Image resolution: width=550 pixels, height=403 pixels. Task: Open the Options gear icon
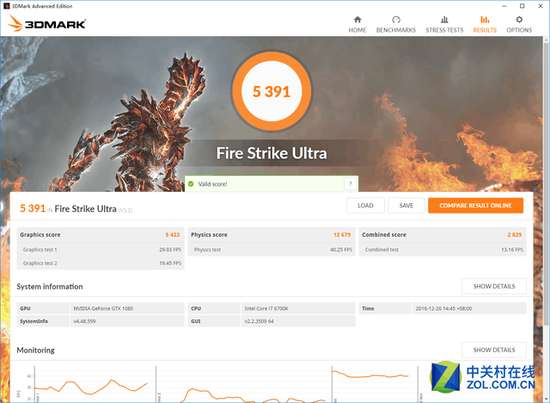point(519,20)
